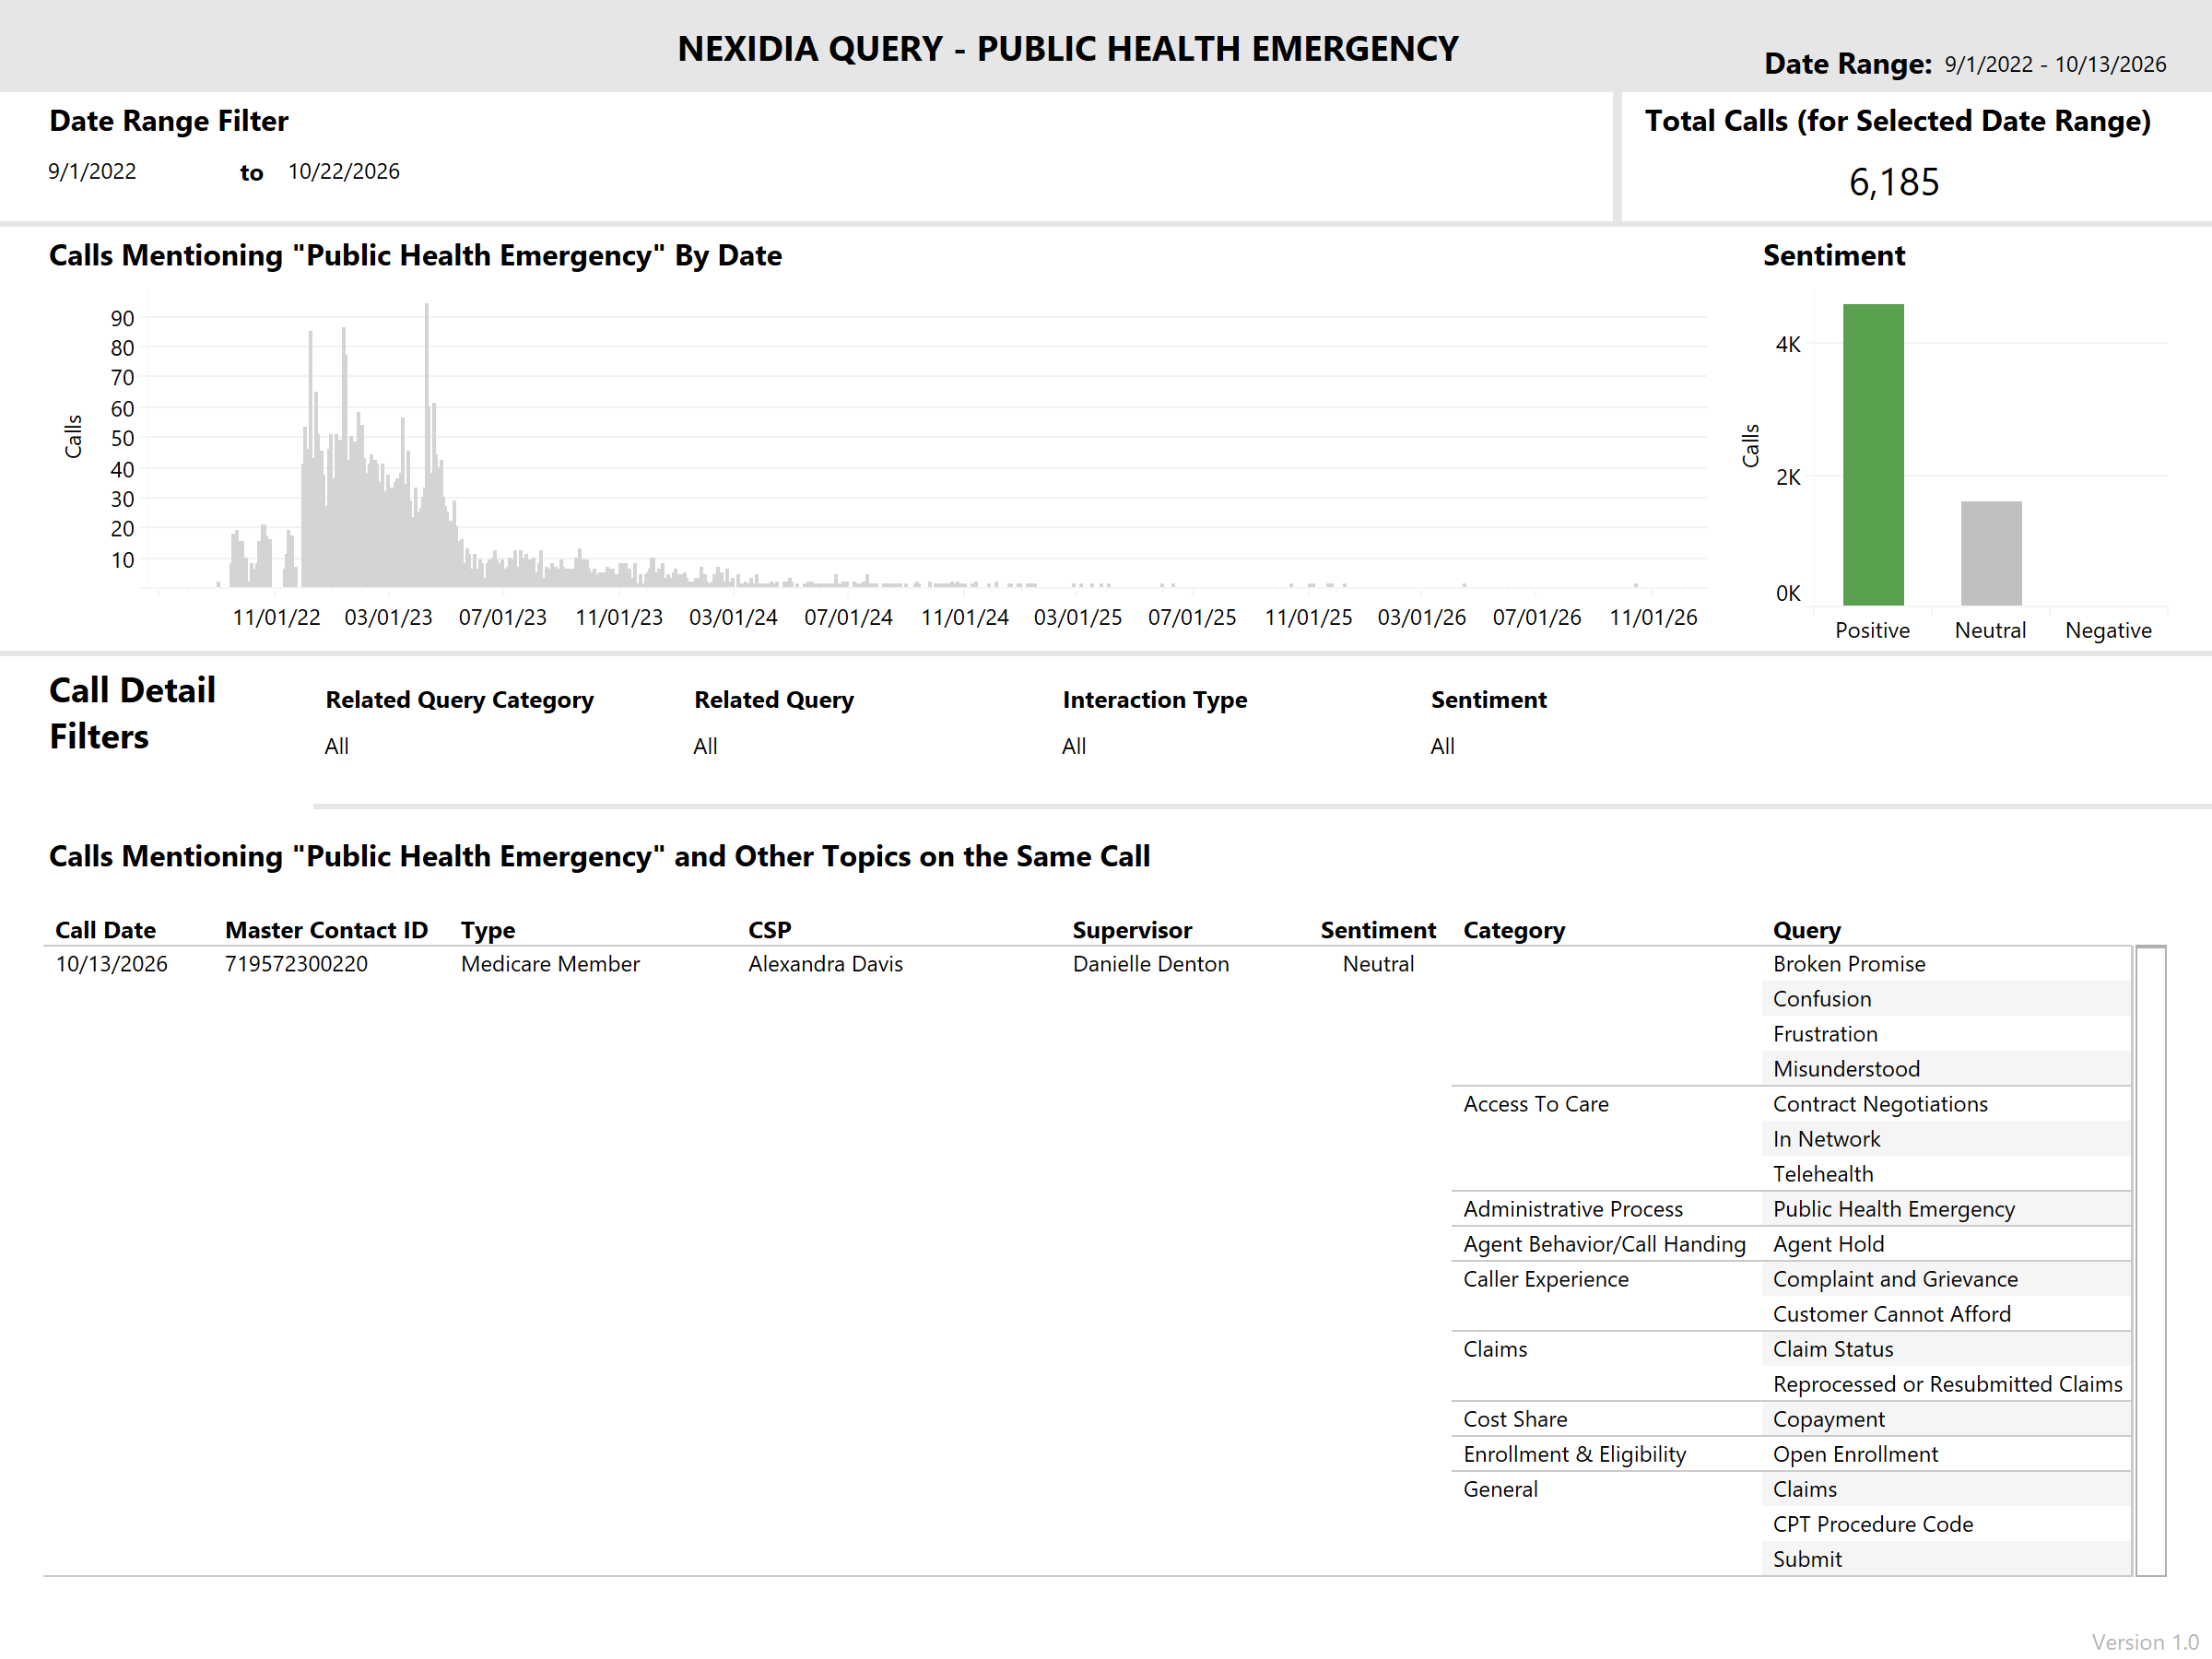Click the Supervisor column header
2212x1659 pixels.
click(1132, 929)
